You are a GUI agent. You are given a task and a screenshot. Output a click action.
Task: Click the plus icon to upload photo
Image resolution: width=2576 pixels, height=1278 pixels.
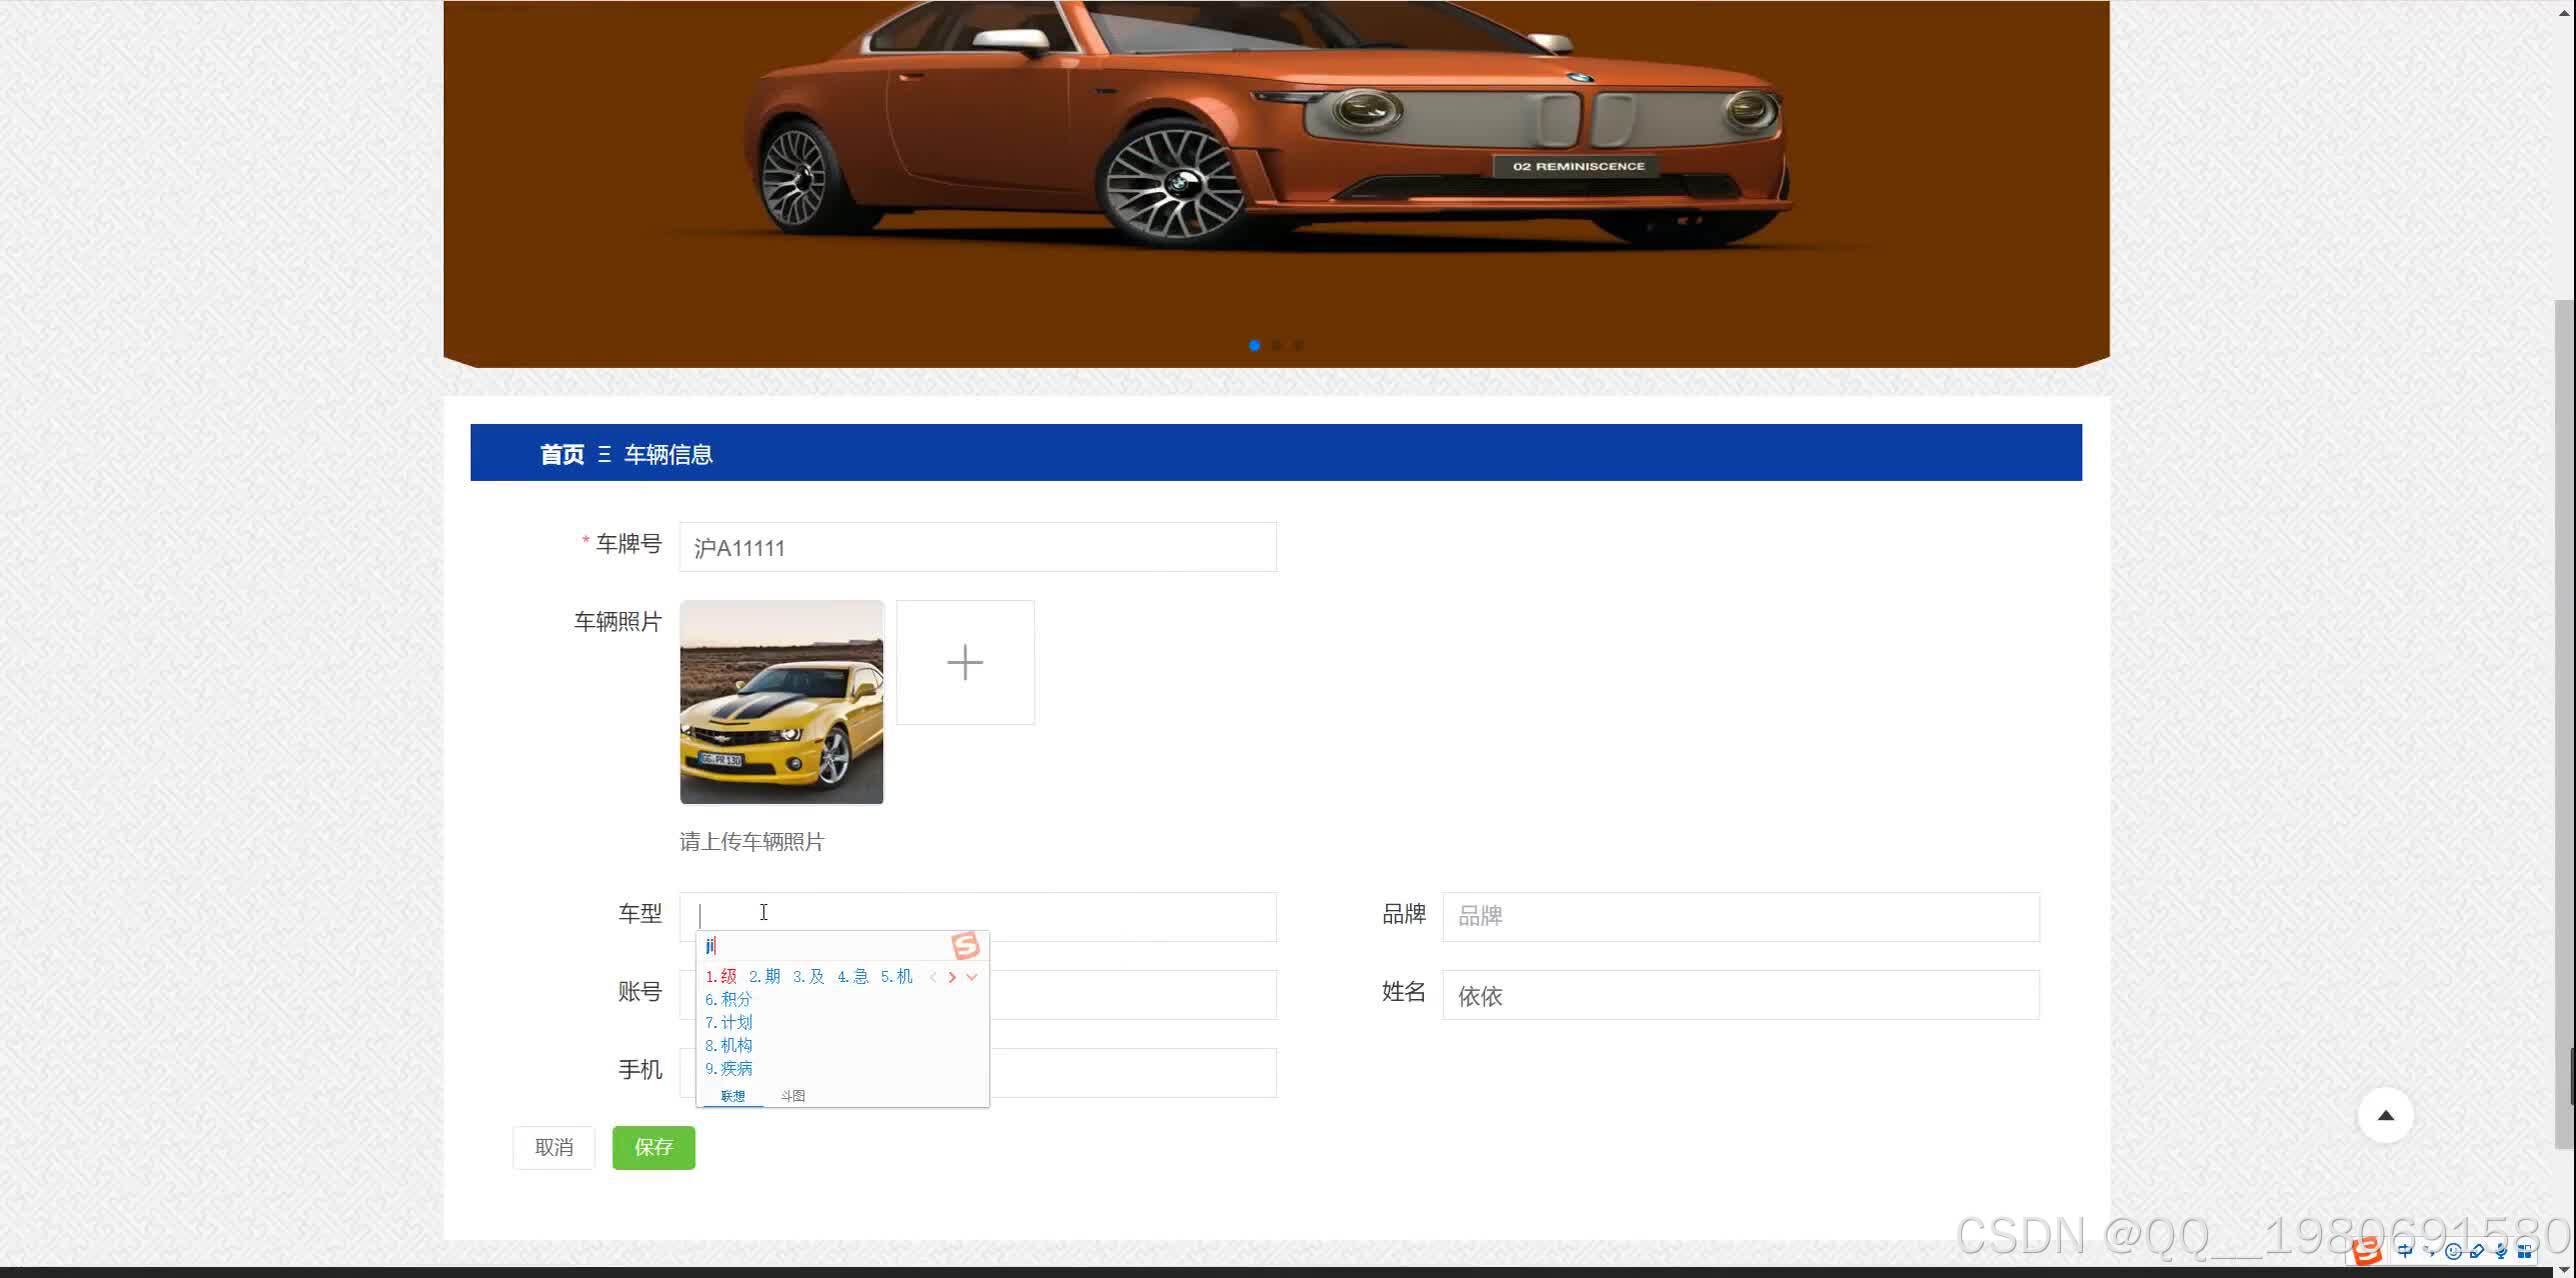[964, 662]
